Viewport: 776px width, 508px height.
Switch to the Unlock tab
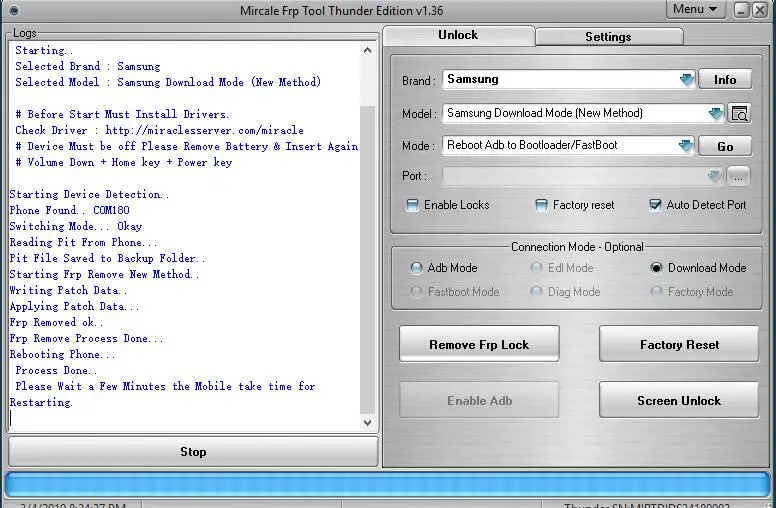[458, 35]
